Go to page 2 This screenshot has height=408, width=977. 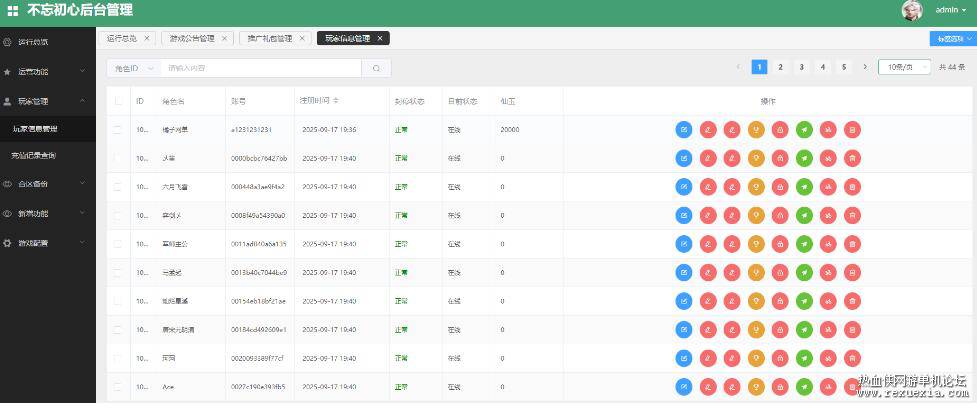click(780, 67)
